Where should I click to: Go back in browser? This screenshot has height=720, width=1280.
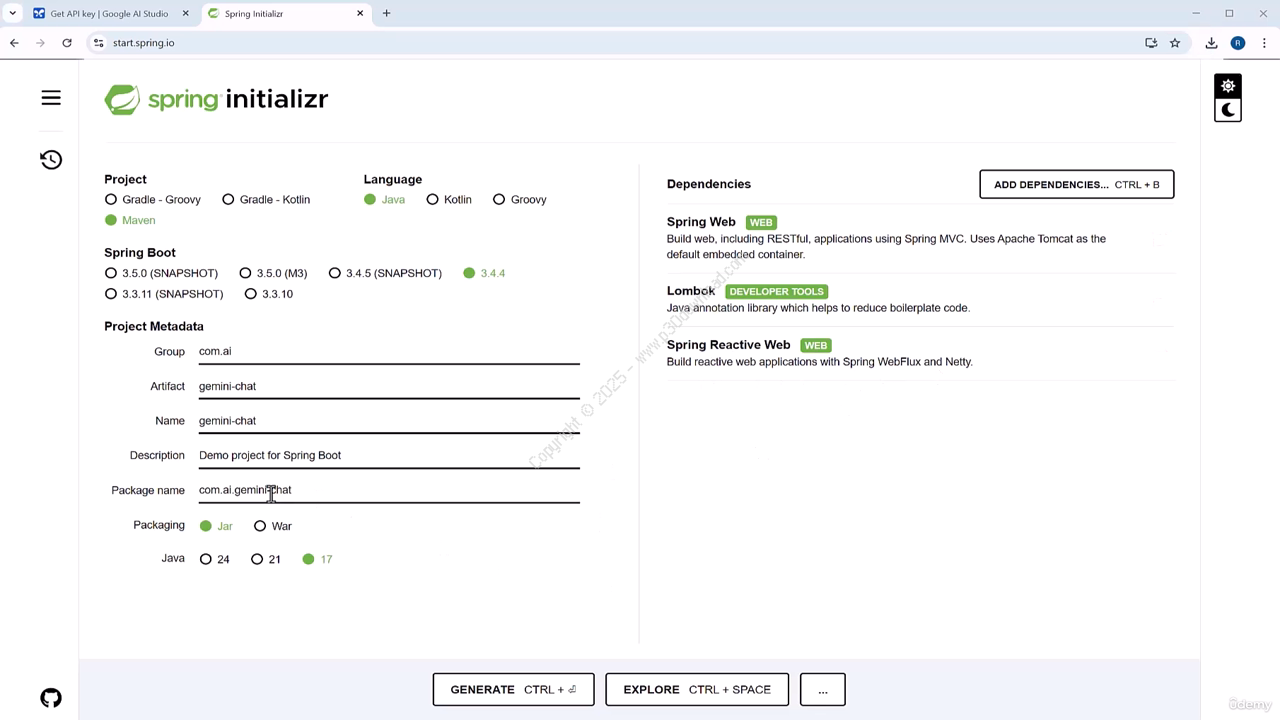(x=14, y=43)
